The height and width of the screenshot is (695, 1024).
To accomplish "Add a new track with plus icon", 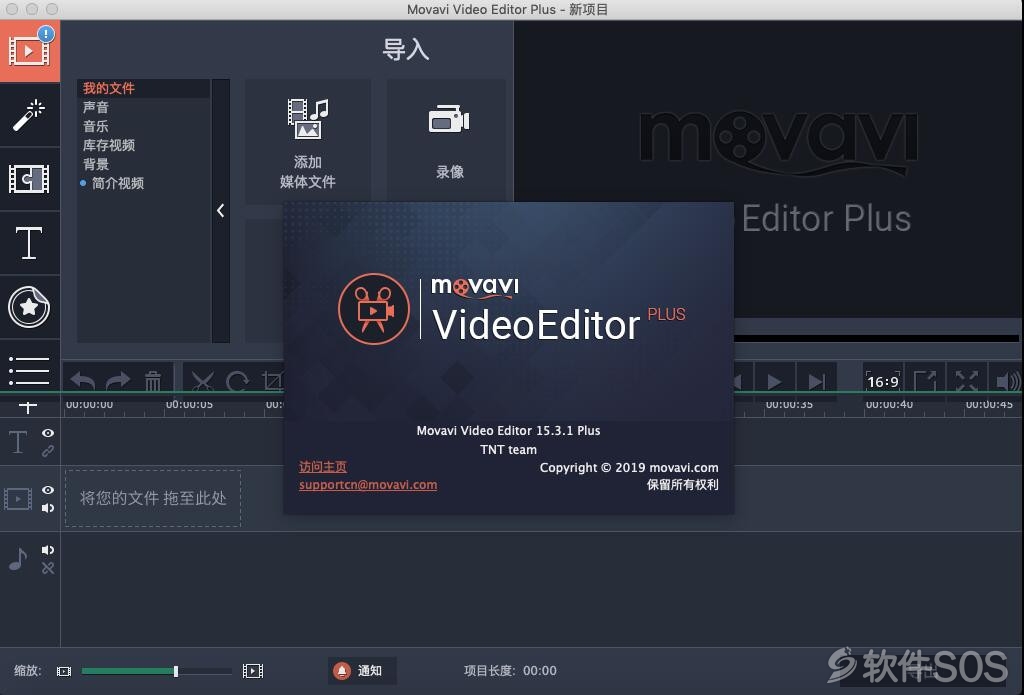I will pos(28,408).
